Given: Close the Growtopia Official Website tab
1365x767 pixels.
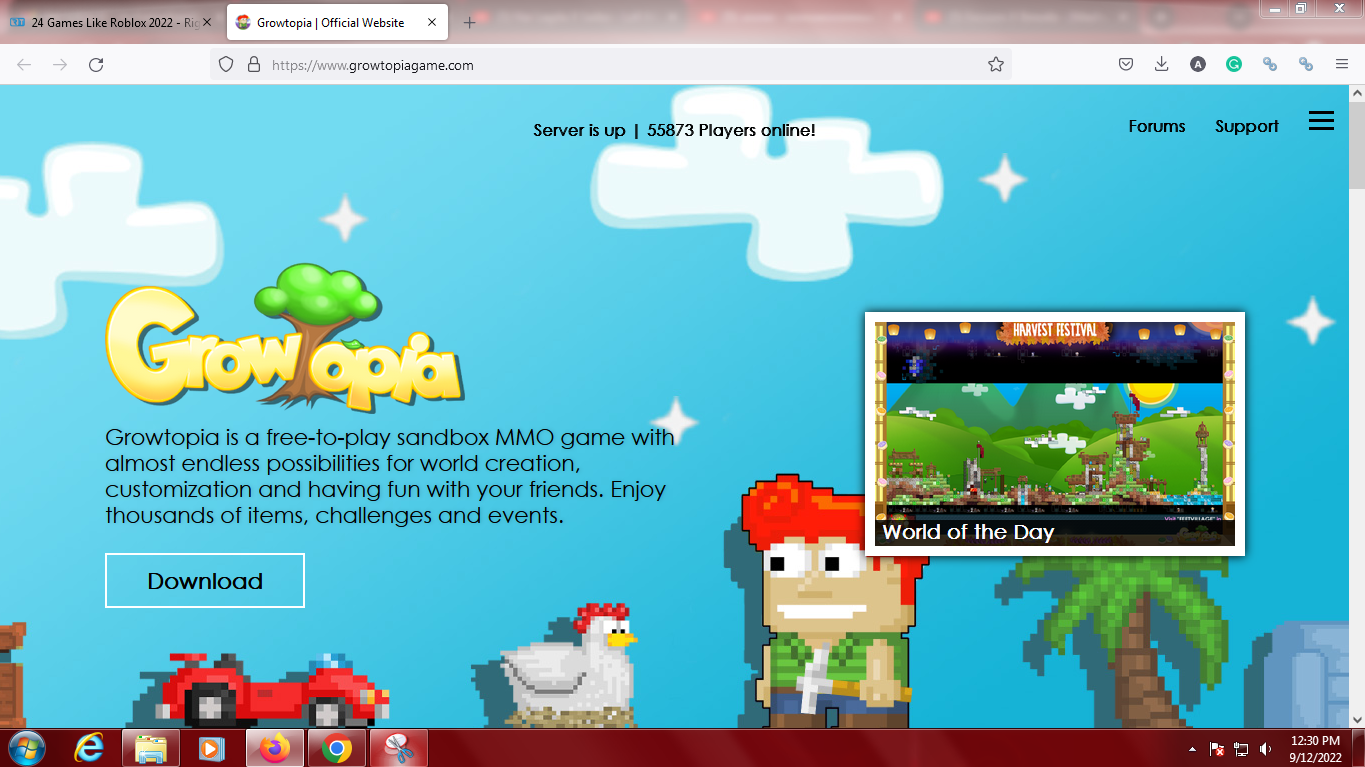Looking at the screenshot, I should coord(432,22).
